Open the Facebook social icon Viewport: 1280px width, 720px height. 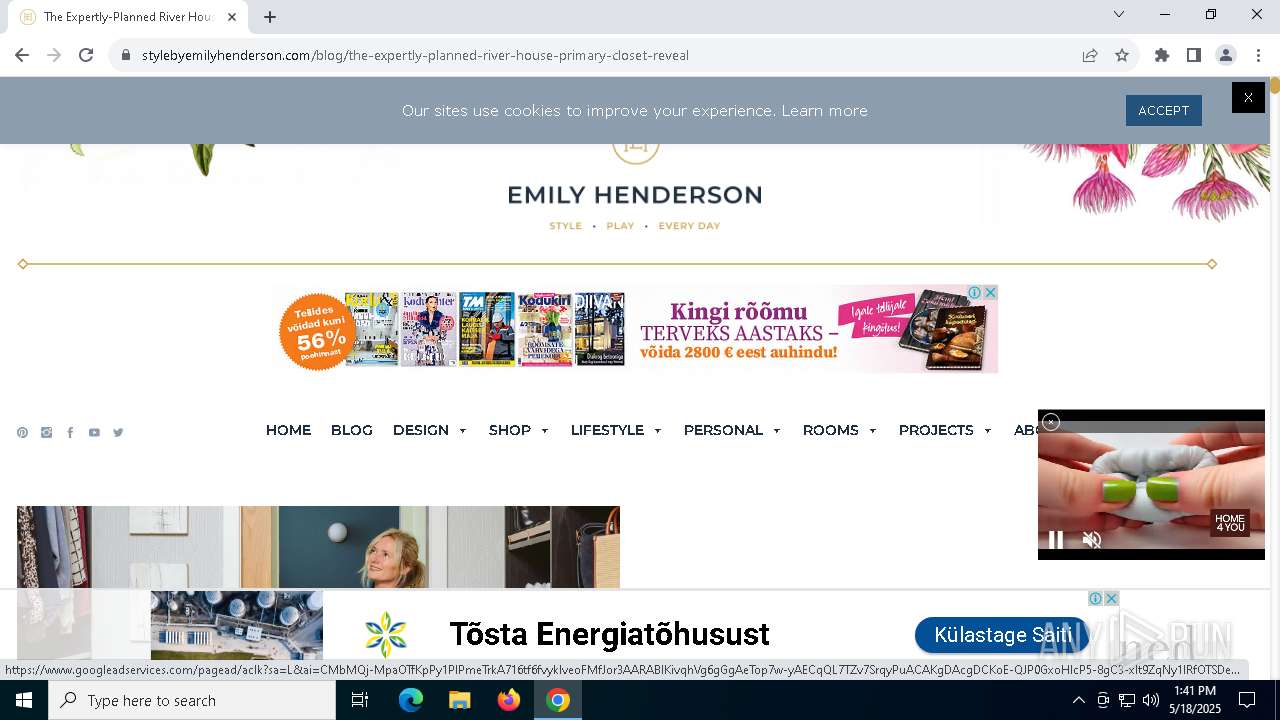pos(70,433)
